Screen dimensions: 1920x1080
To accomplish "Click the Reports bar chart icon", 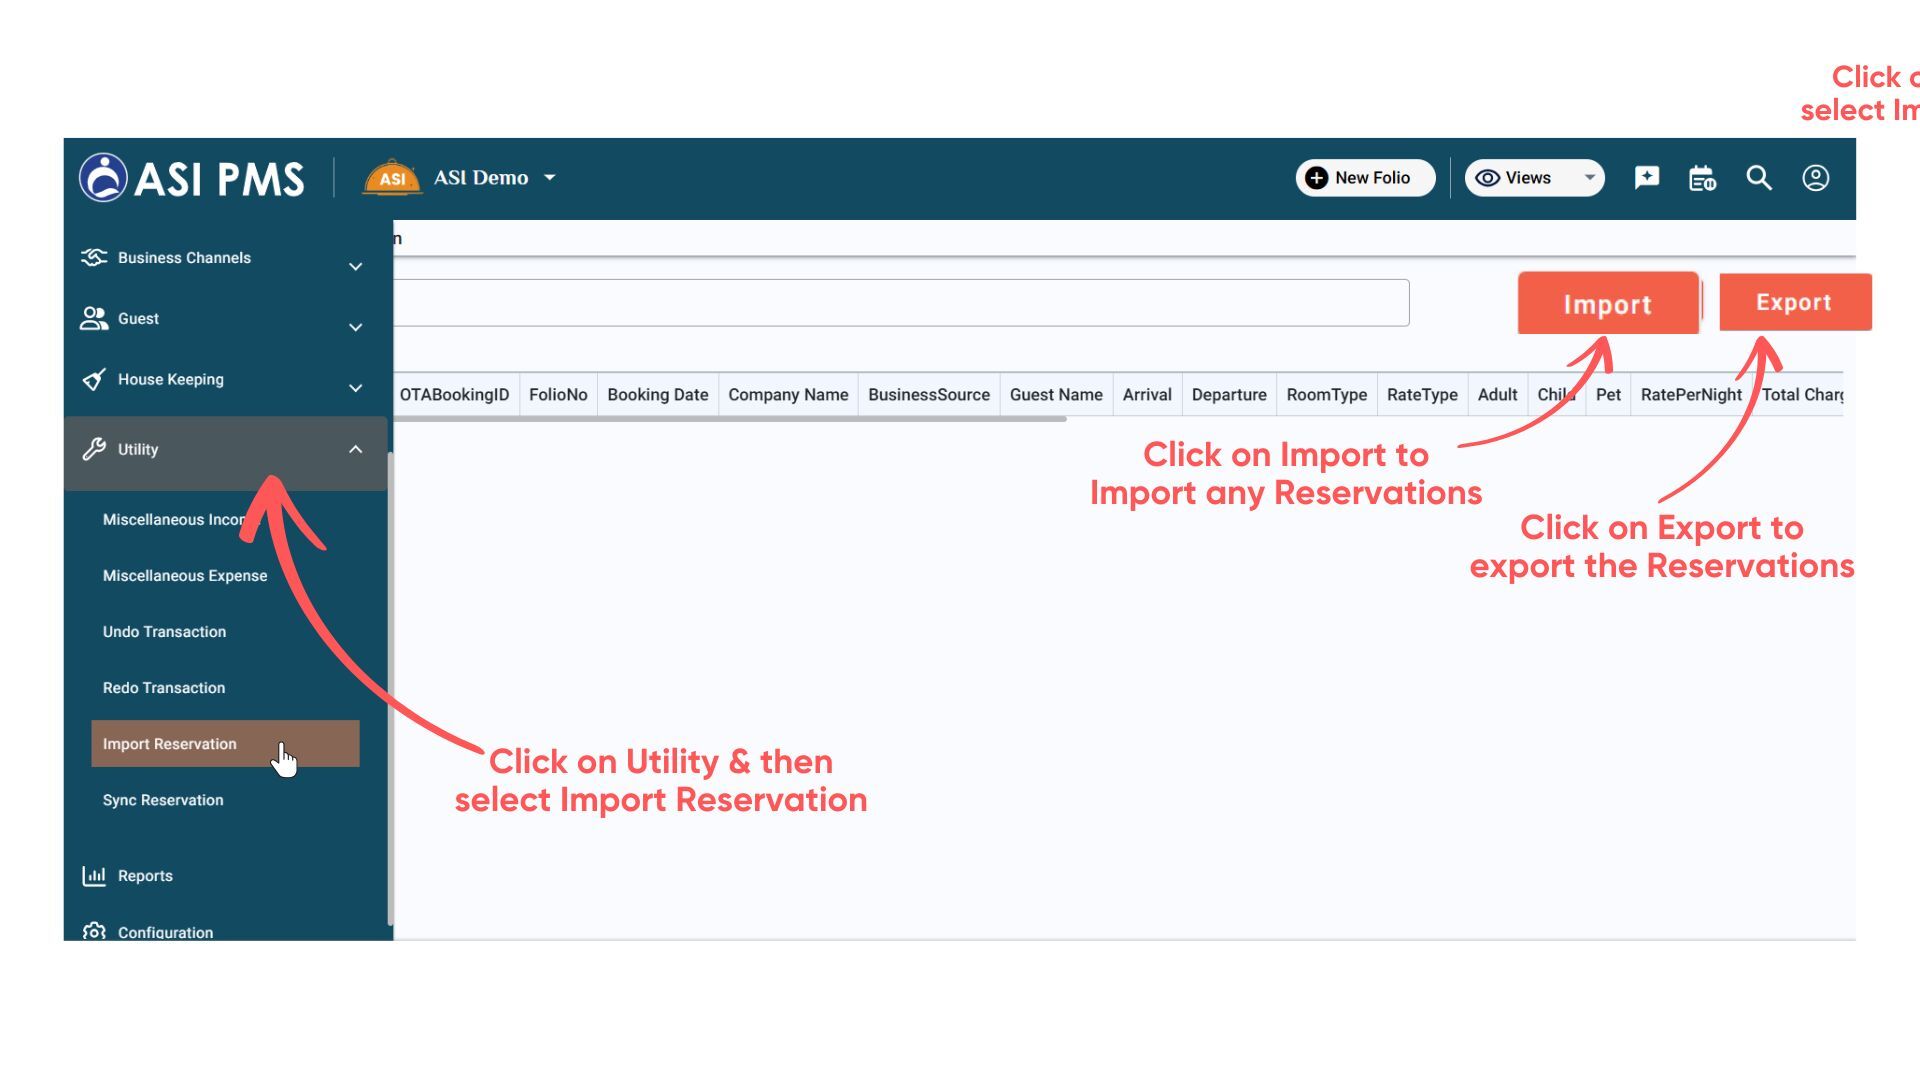I will click(x=94, y=876).
